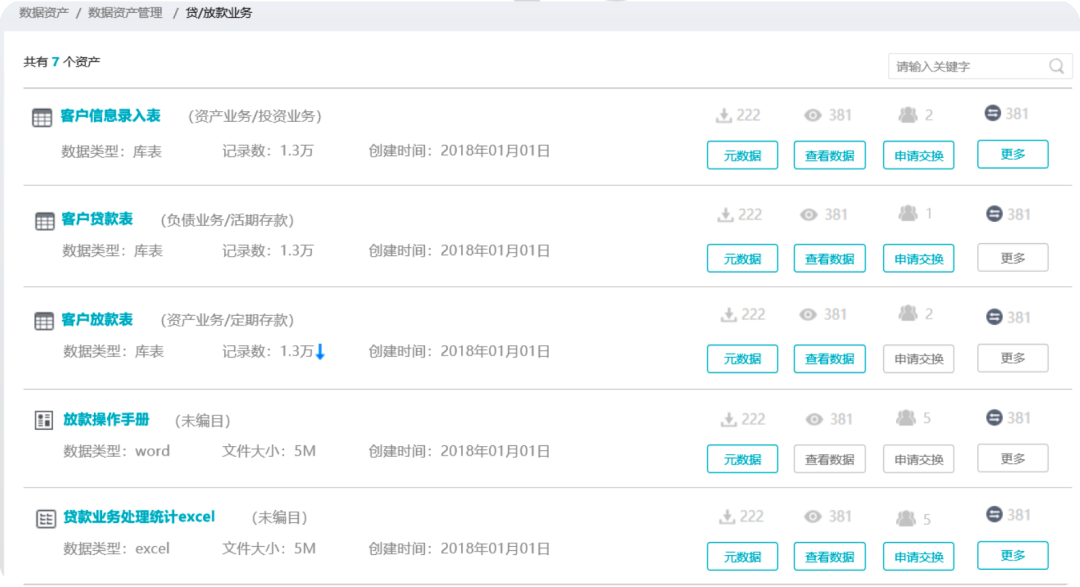Click the eye view icon for 客户信息录入表
Screen dimensions: 1080x587
click(x=813, y=115)
